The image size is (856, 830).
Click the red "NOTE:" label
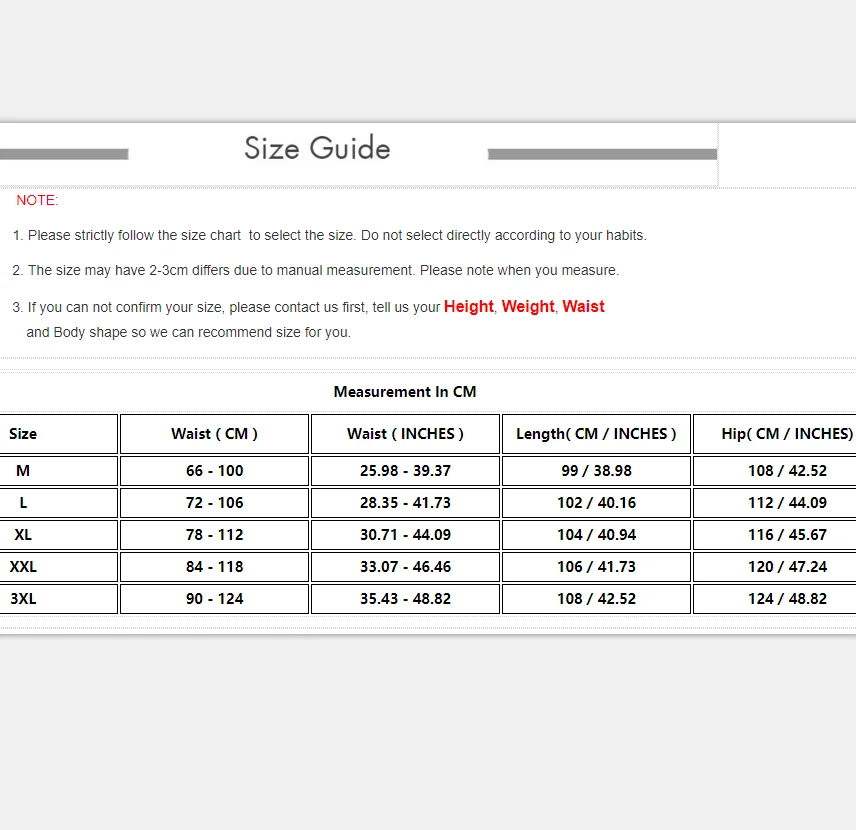pyautogui.click(x=37, y=200)
